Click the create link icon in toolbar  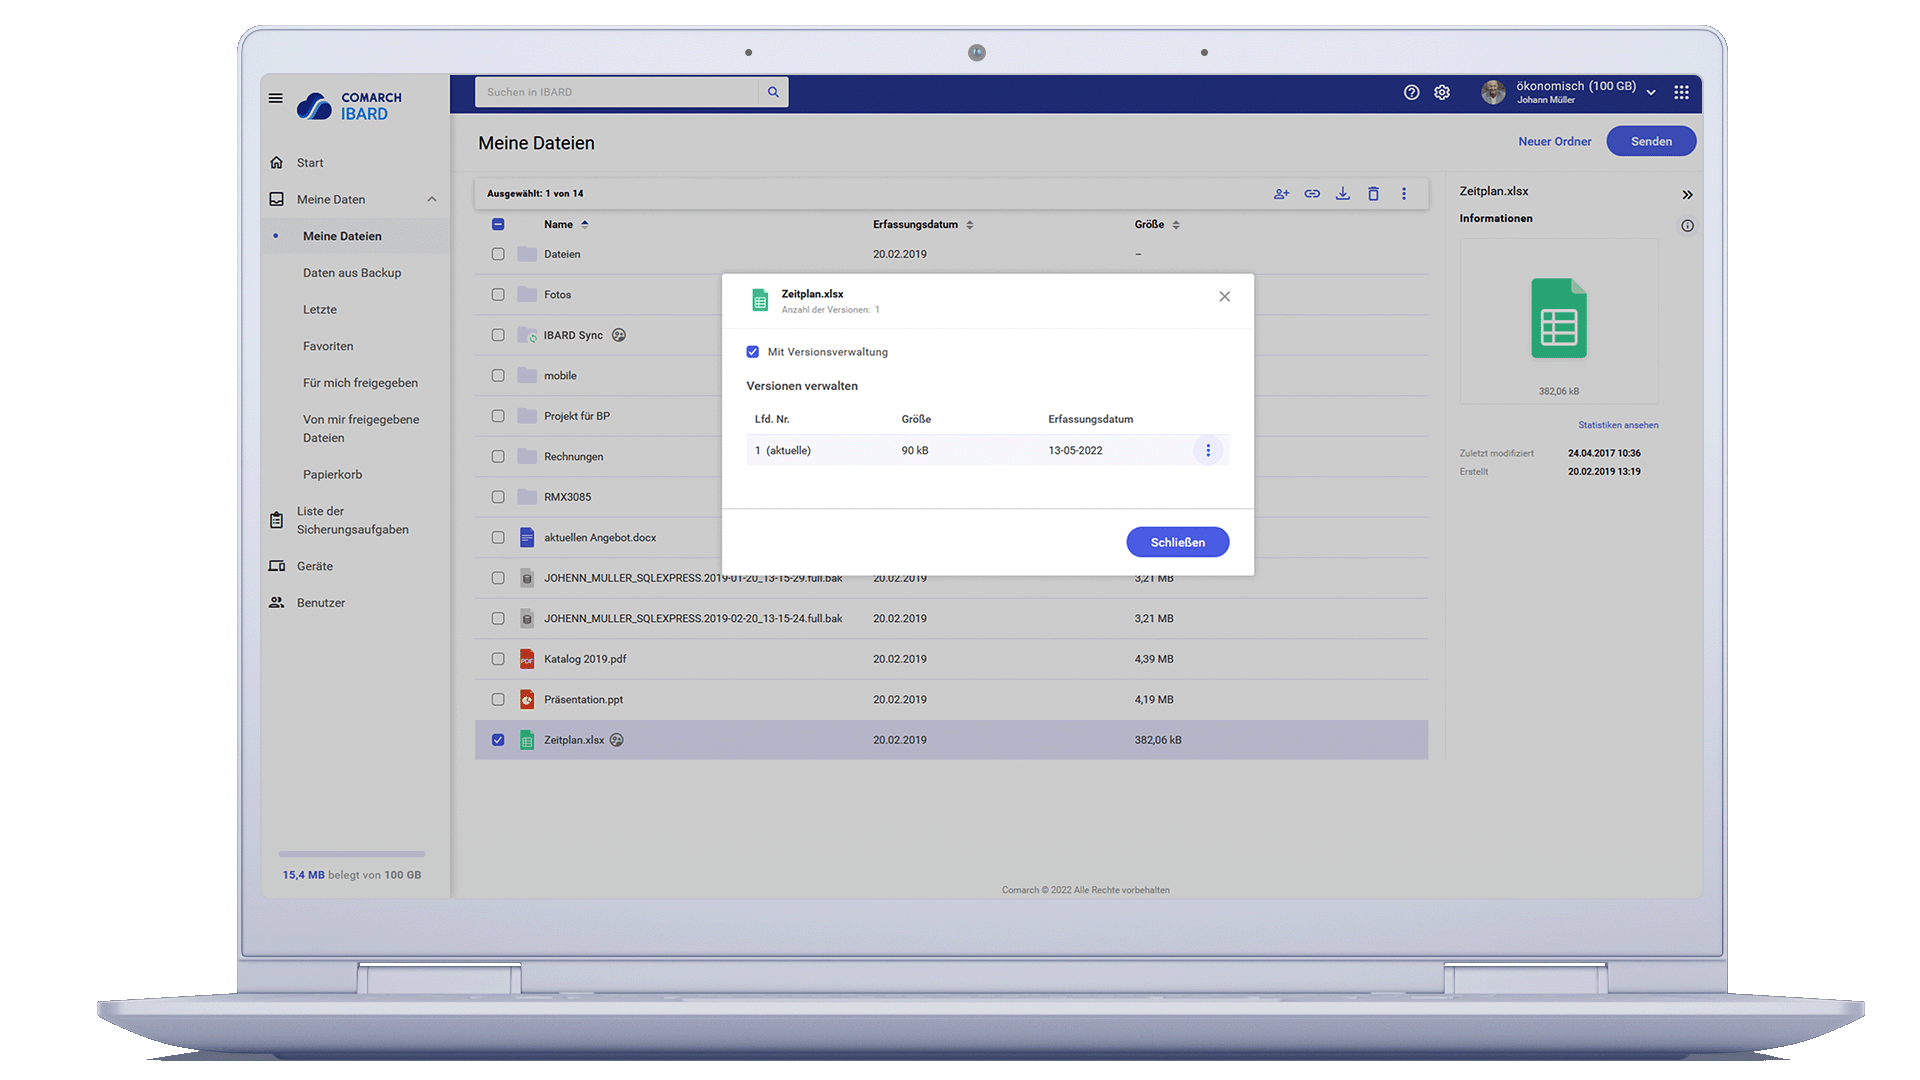[1312, 194]
